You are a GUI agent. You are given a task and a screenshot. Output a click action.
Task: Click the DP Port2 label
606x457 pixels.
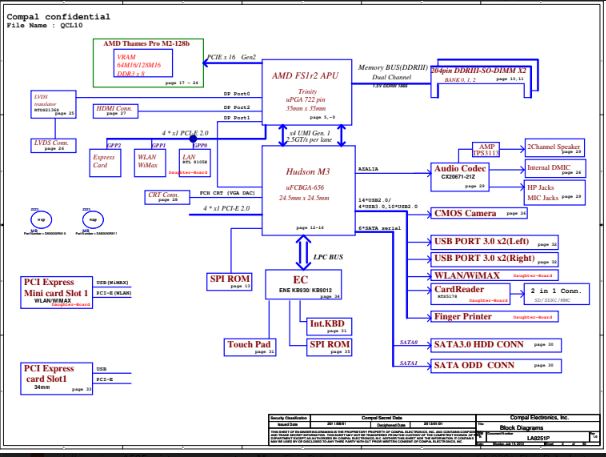click(237, 107)
